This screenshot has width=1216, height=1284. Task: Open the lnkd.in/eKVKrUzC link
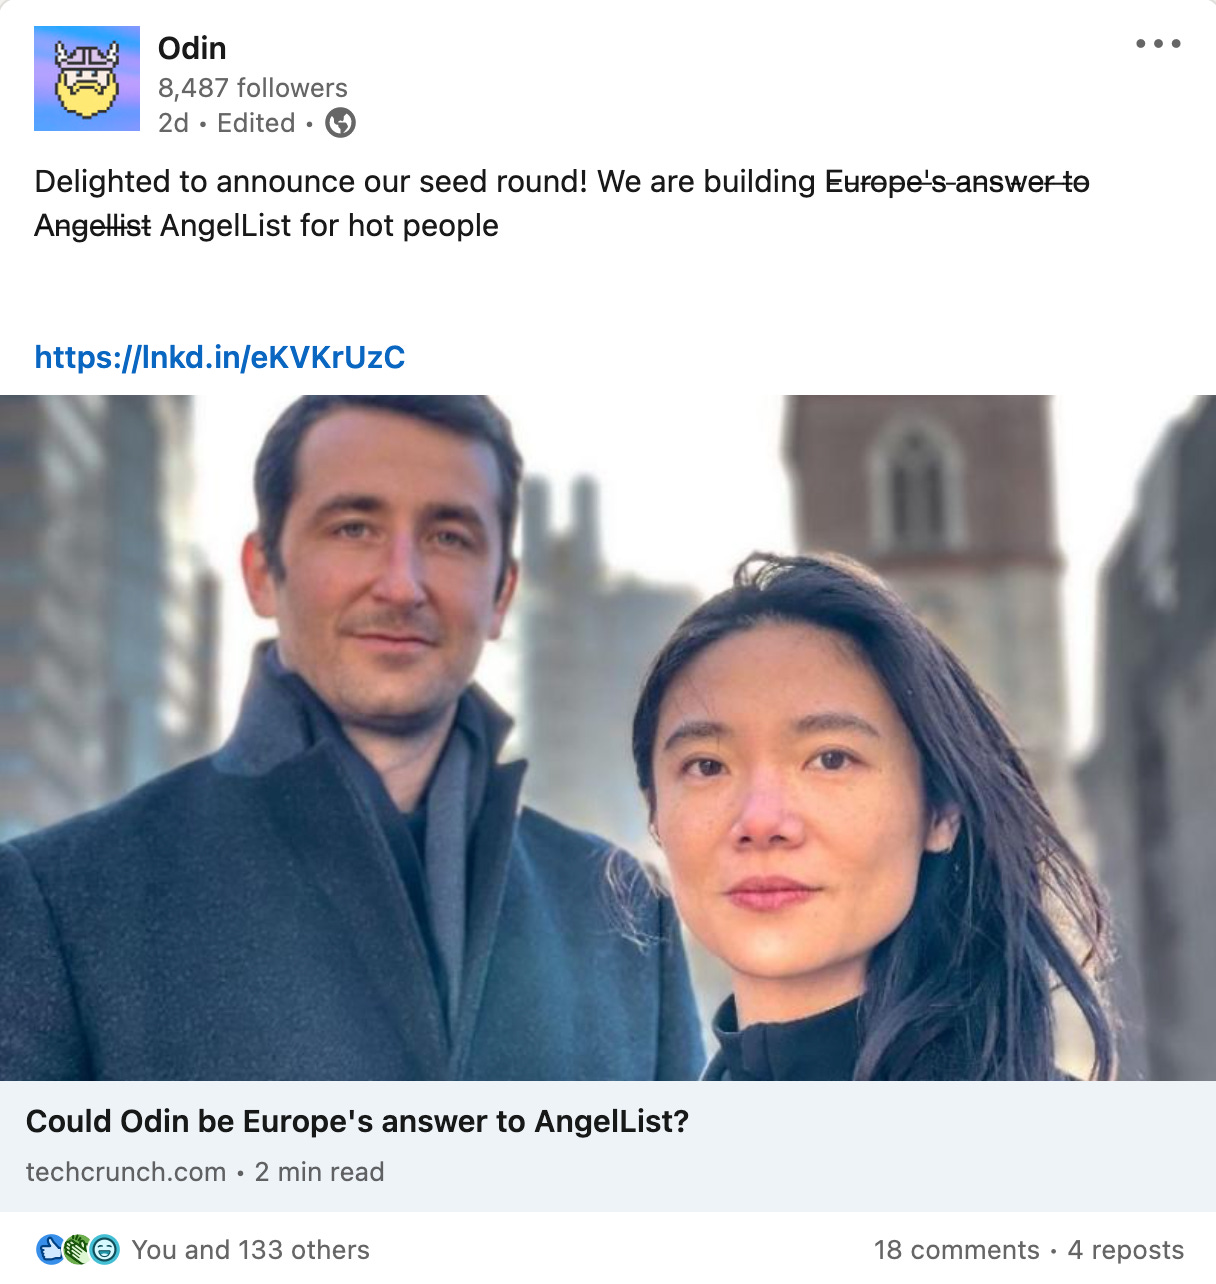[220, 357]
